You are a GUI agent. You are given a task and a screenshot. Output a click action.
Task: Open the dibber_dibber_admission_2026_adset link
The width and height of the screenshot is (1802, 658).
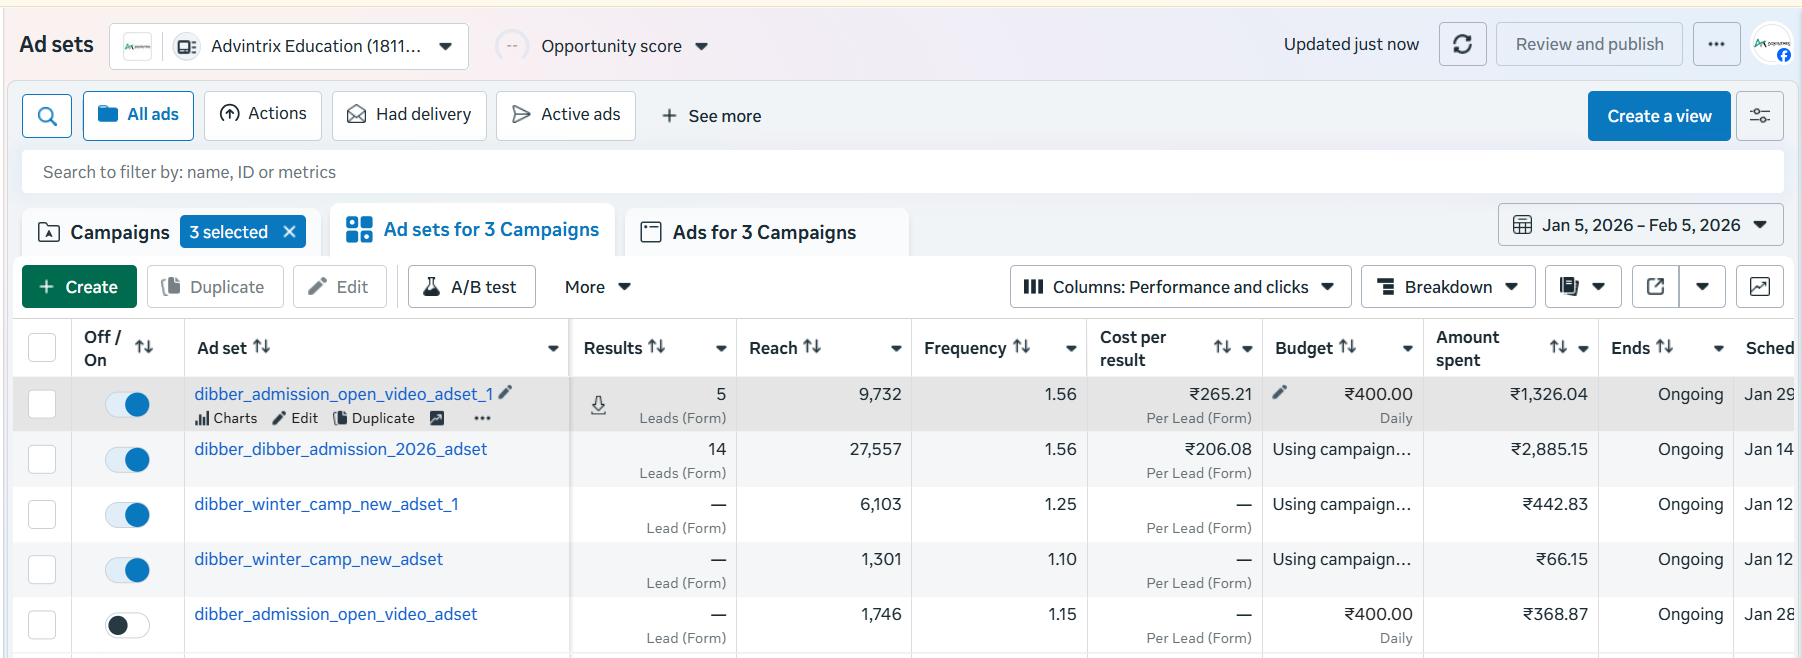click(340, 449)
